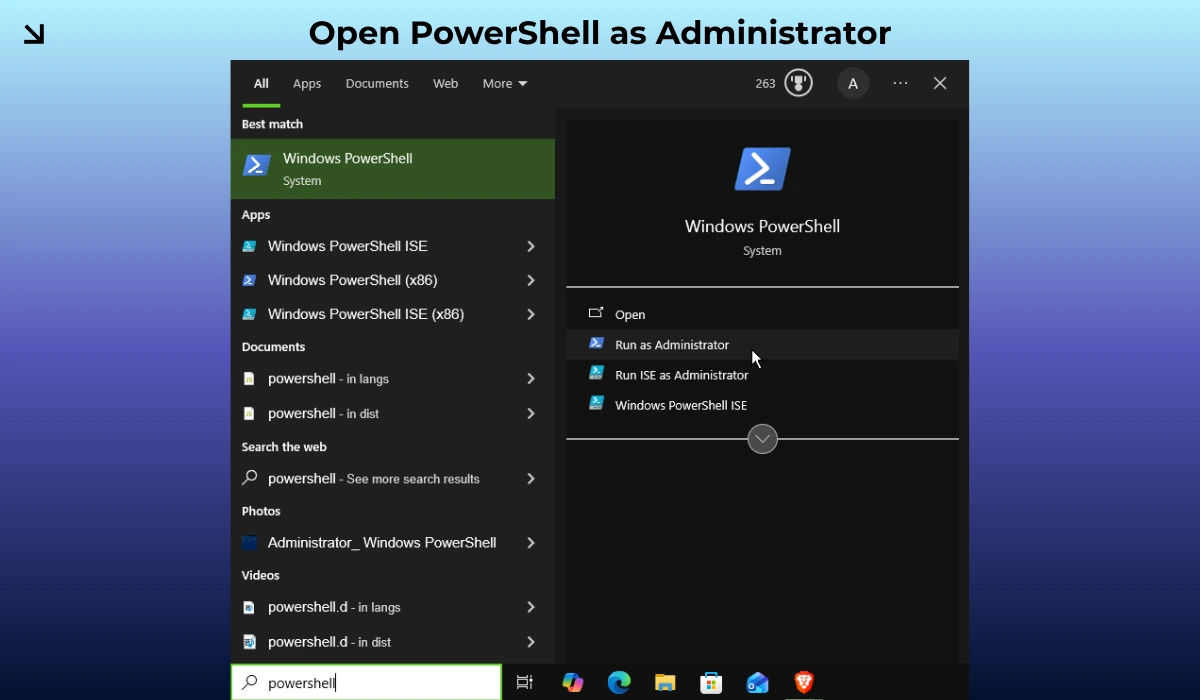Click the large PowerShell logo in the preview pane
Image resolution: width=1200 pixels, height=700 pixels.
pos(762,169)
